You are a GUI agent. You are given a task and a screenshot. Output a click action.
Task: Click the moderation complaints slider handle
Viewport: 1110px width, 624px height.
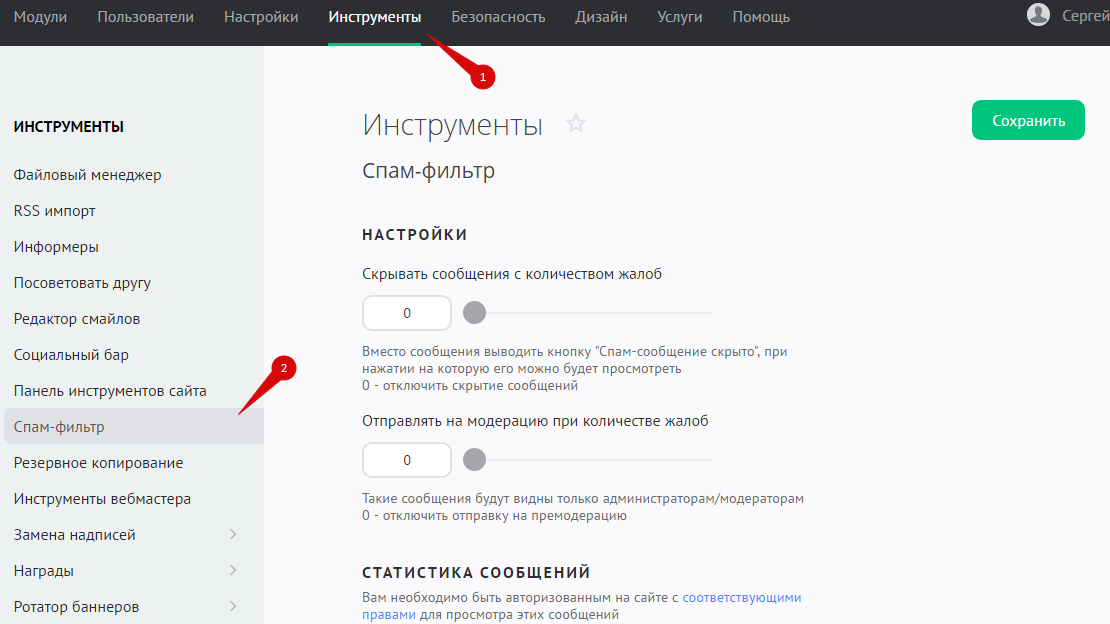[x=475, y=460]
